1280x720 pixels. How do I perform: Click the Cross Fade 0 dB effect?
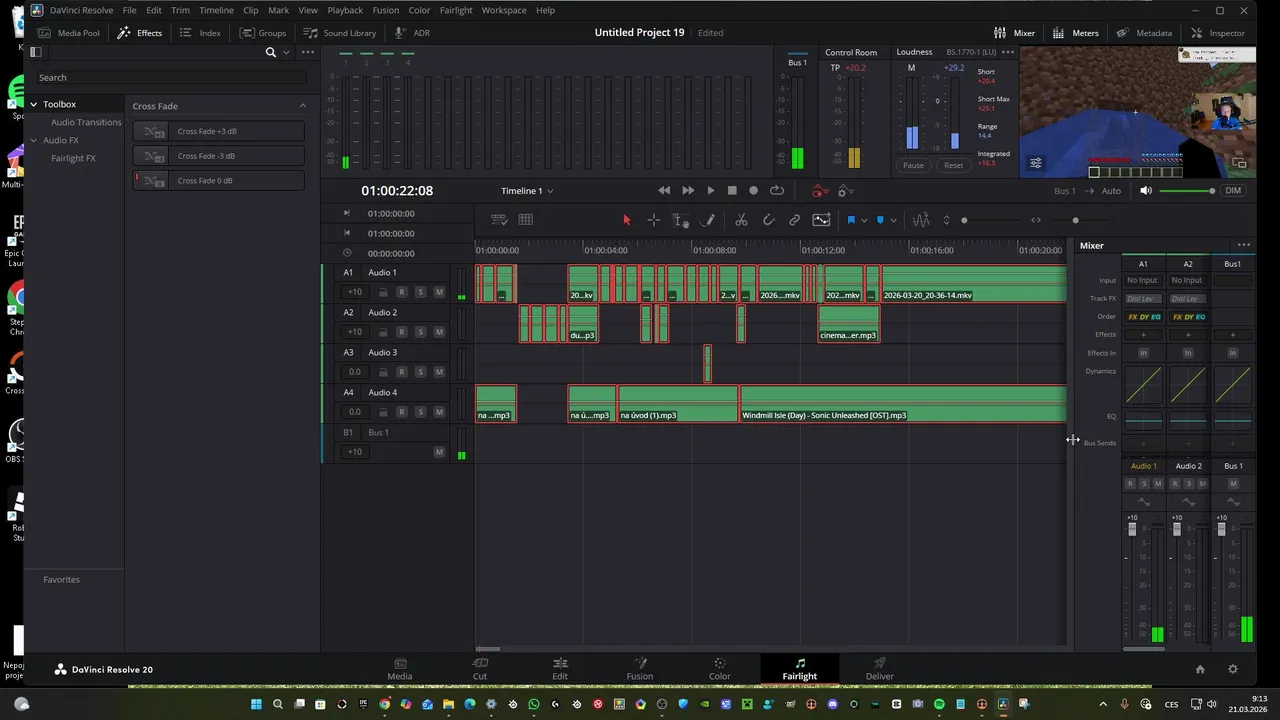pyautogui.click(x=218, y=181)
